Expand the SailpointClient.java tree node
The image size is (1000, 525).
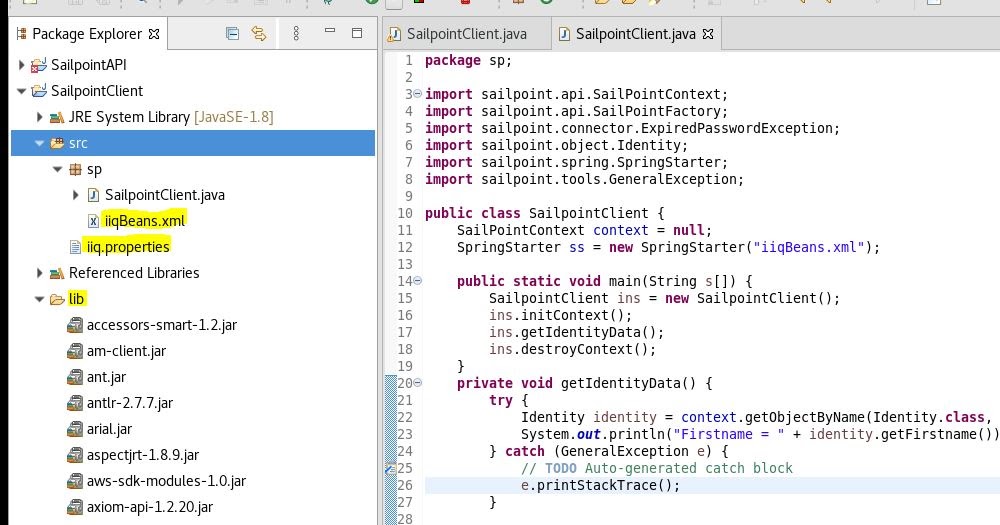(x=75, y=195)
